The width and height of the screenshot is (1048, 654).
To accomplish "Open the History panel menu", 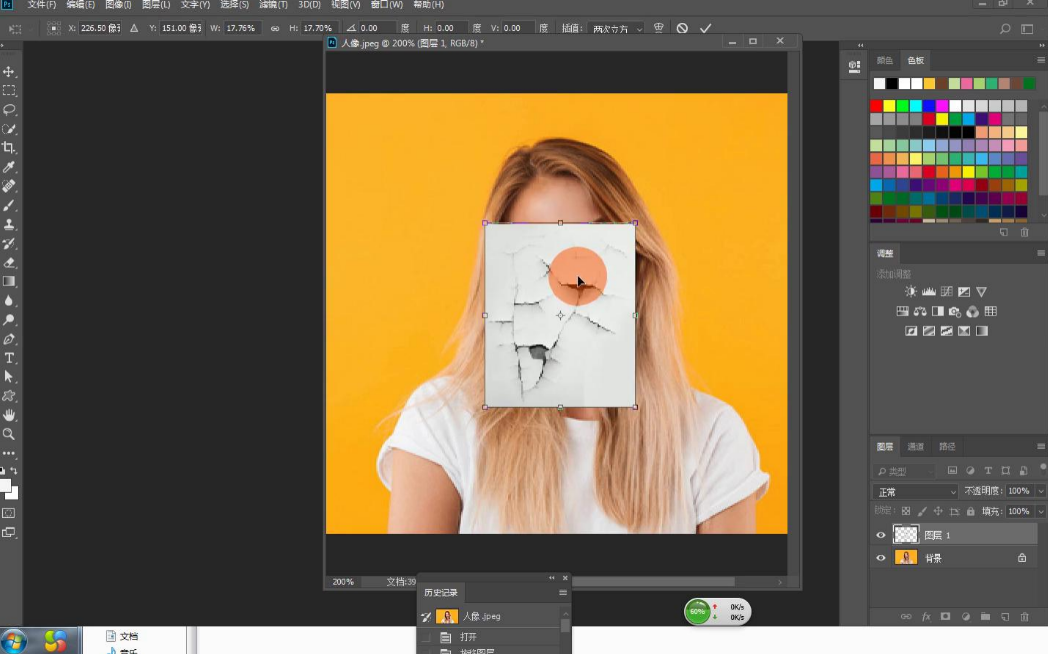I will 563,593.
